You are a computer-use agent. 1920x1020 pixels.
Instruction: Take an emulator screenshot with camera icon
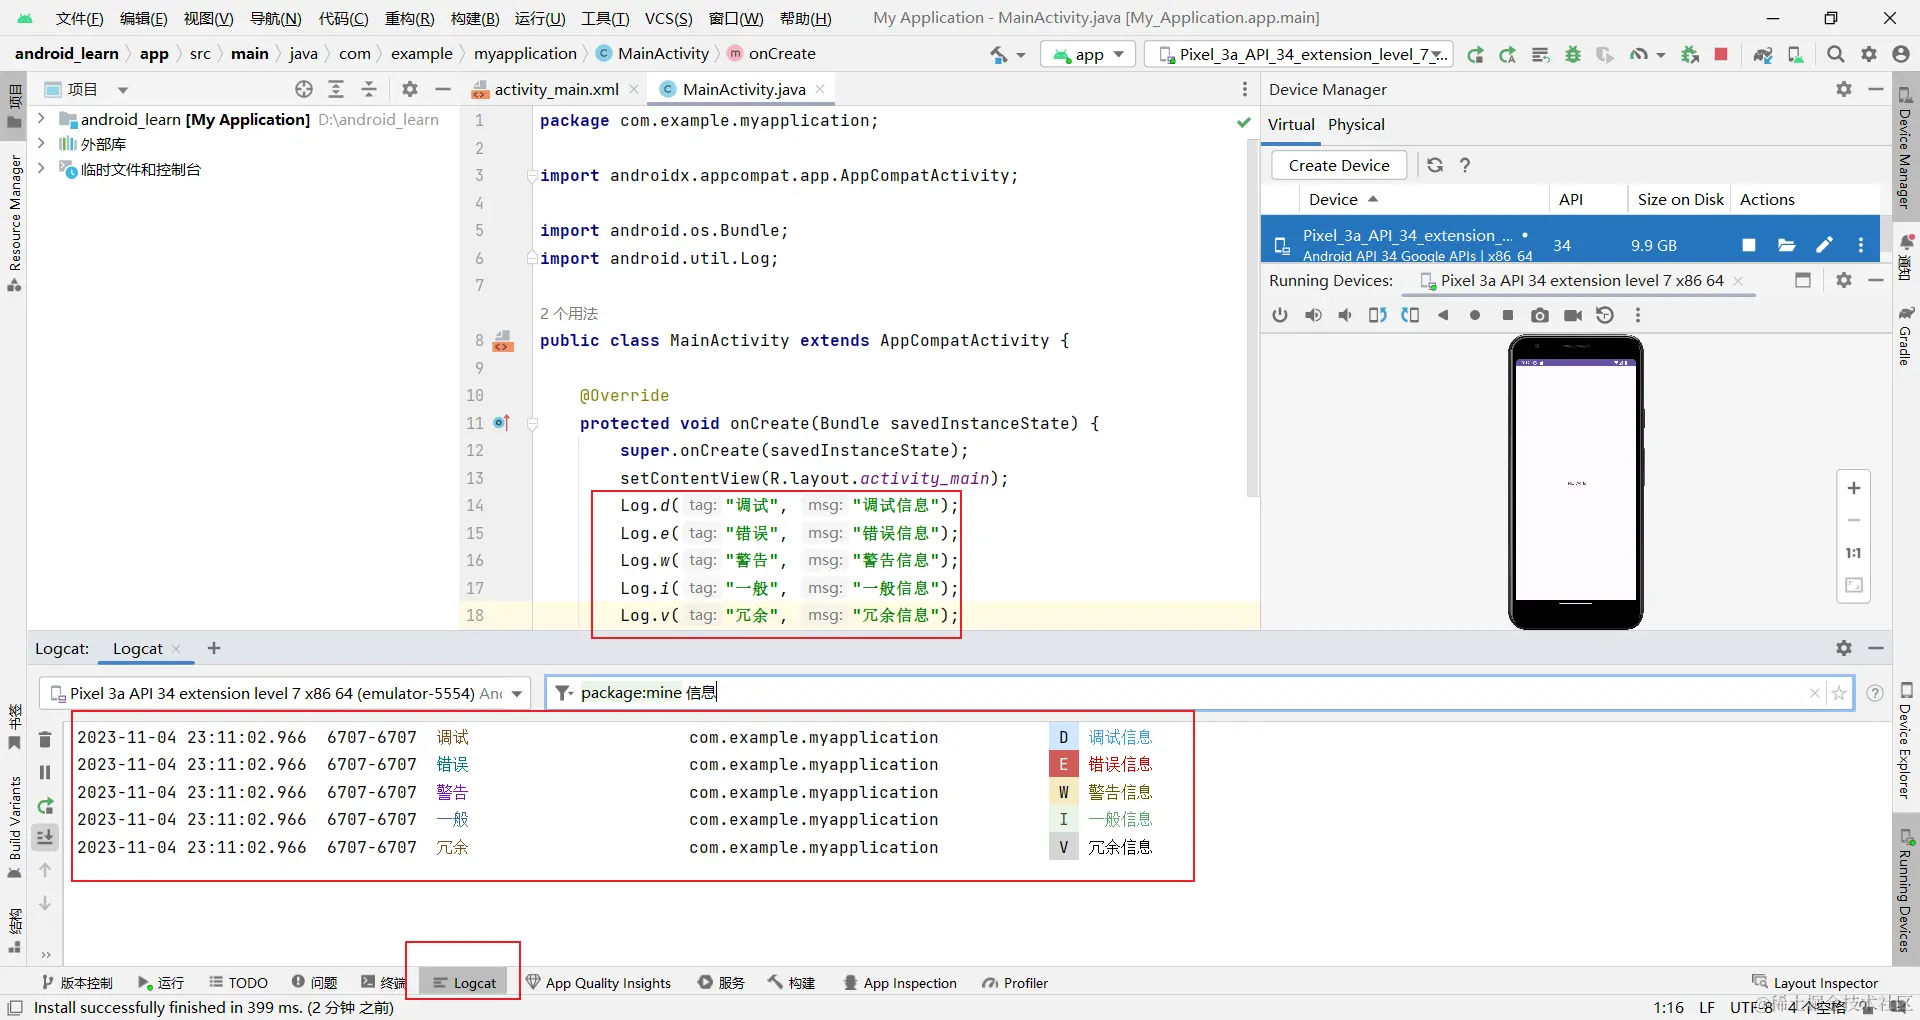[1540, 315]
